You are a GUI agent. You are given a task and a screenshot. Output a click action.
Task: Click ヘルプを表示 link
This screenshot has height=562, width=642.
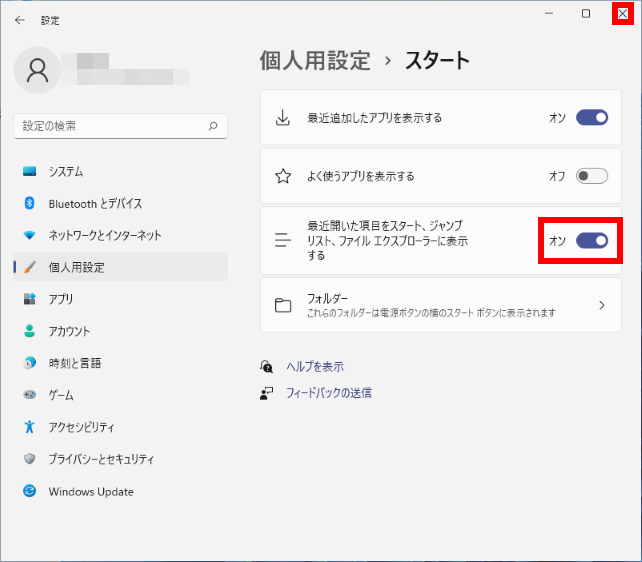click(315, 366)
